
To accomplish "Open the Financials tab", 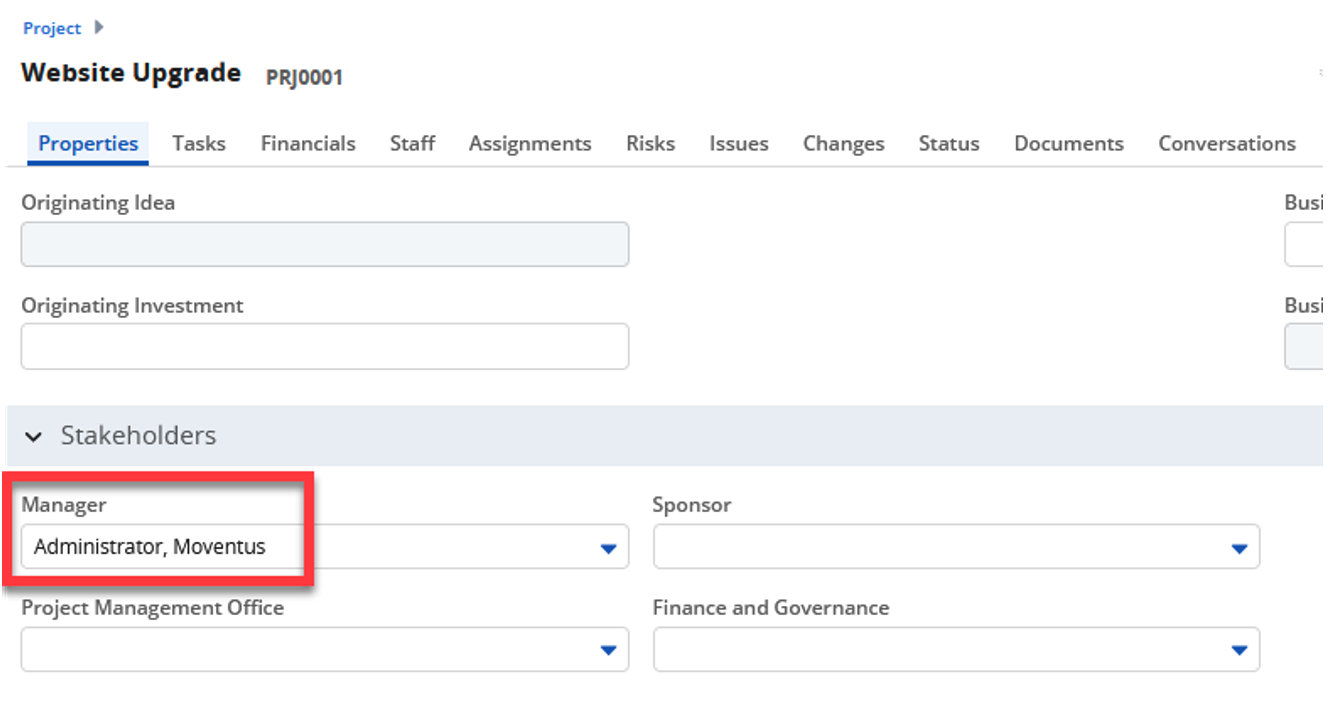I will coord(308,143).
